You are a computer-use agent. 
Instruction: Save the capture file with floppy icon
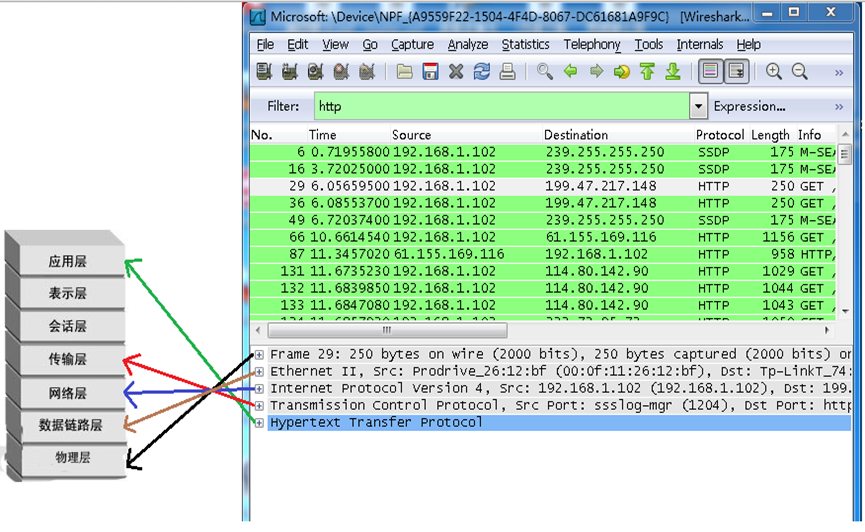click(430, 71)
